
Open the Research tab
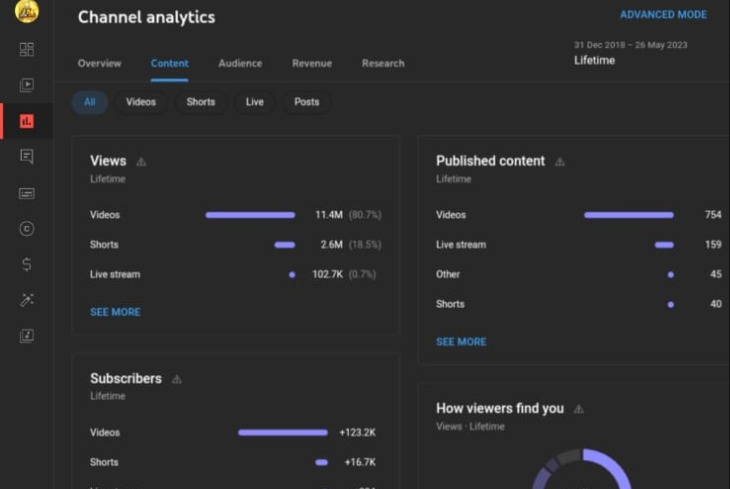click(383, 63)
